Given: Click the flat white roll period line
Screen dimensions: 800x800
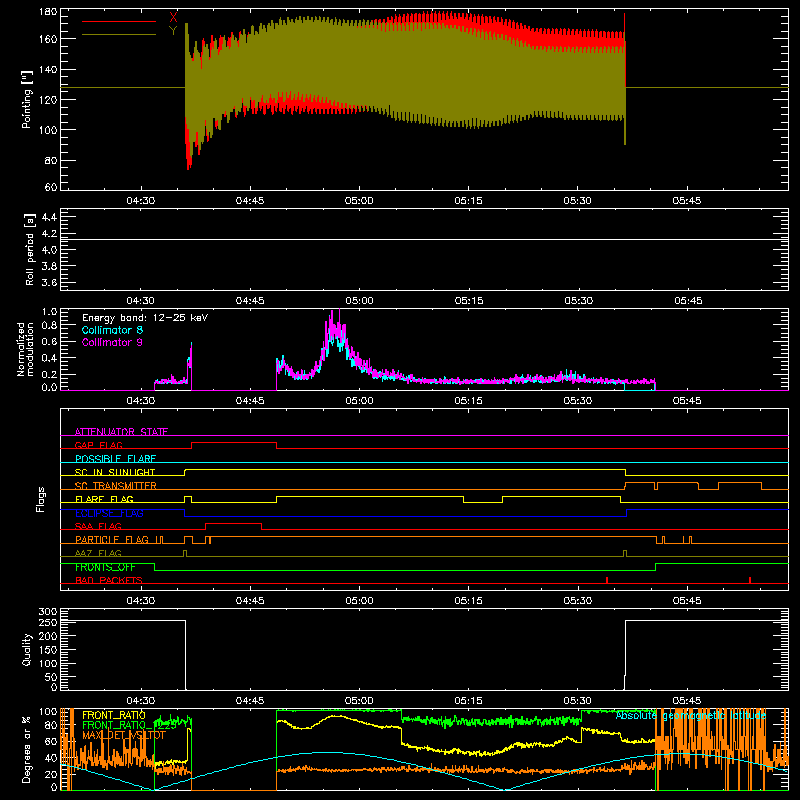Looking at the screenshot, I should pos(424,239).
